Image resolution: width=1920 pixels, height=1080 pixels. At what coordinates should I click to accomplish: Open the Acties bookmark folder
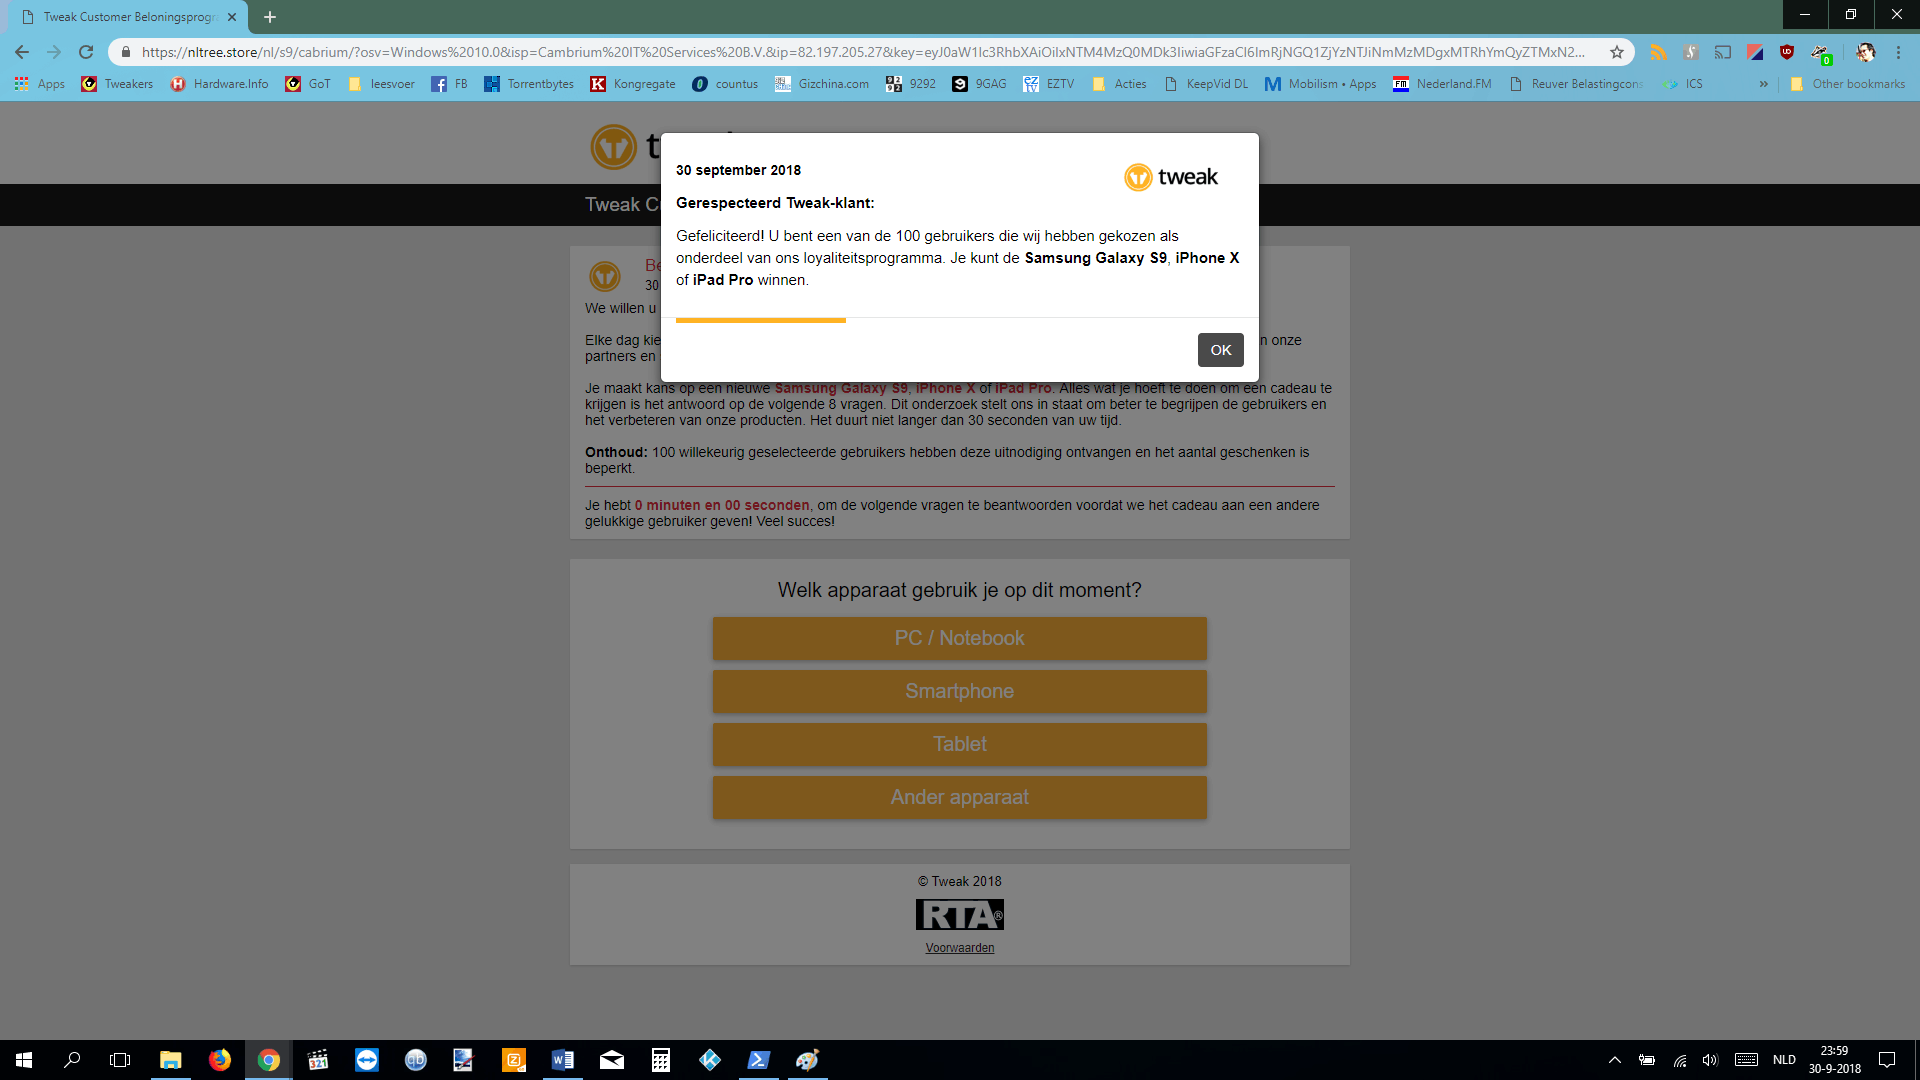click(1120, 84)
